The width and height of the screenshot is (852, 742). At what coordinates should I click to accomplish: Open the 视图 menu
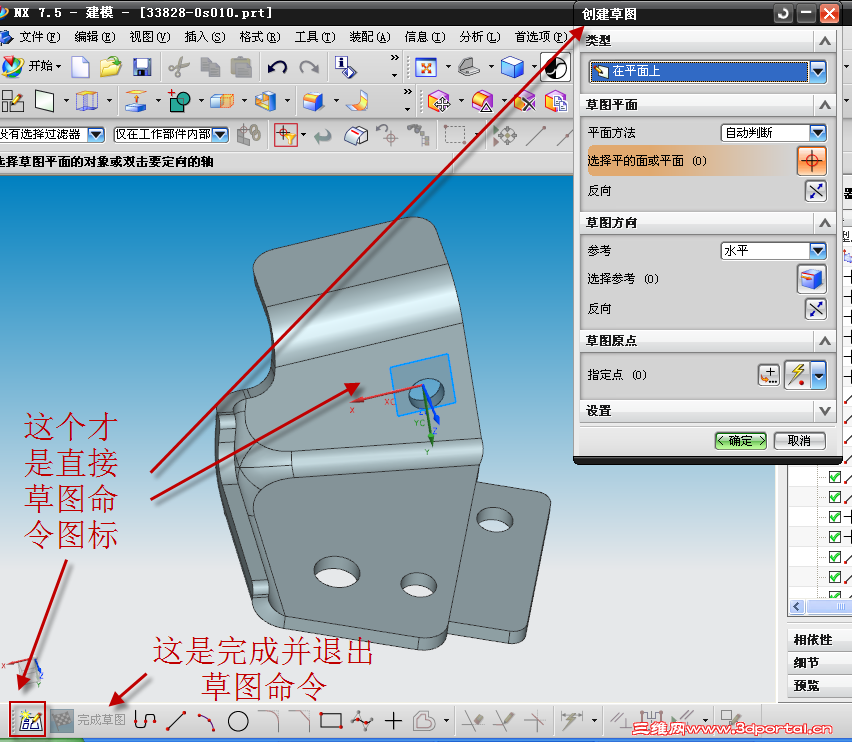pyautogui.click(x=149, y=37)
